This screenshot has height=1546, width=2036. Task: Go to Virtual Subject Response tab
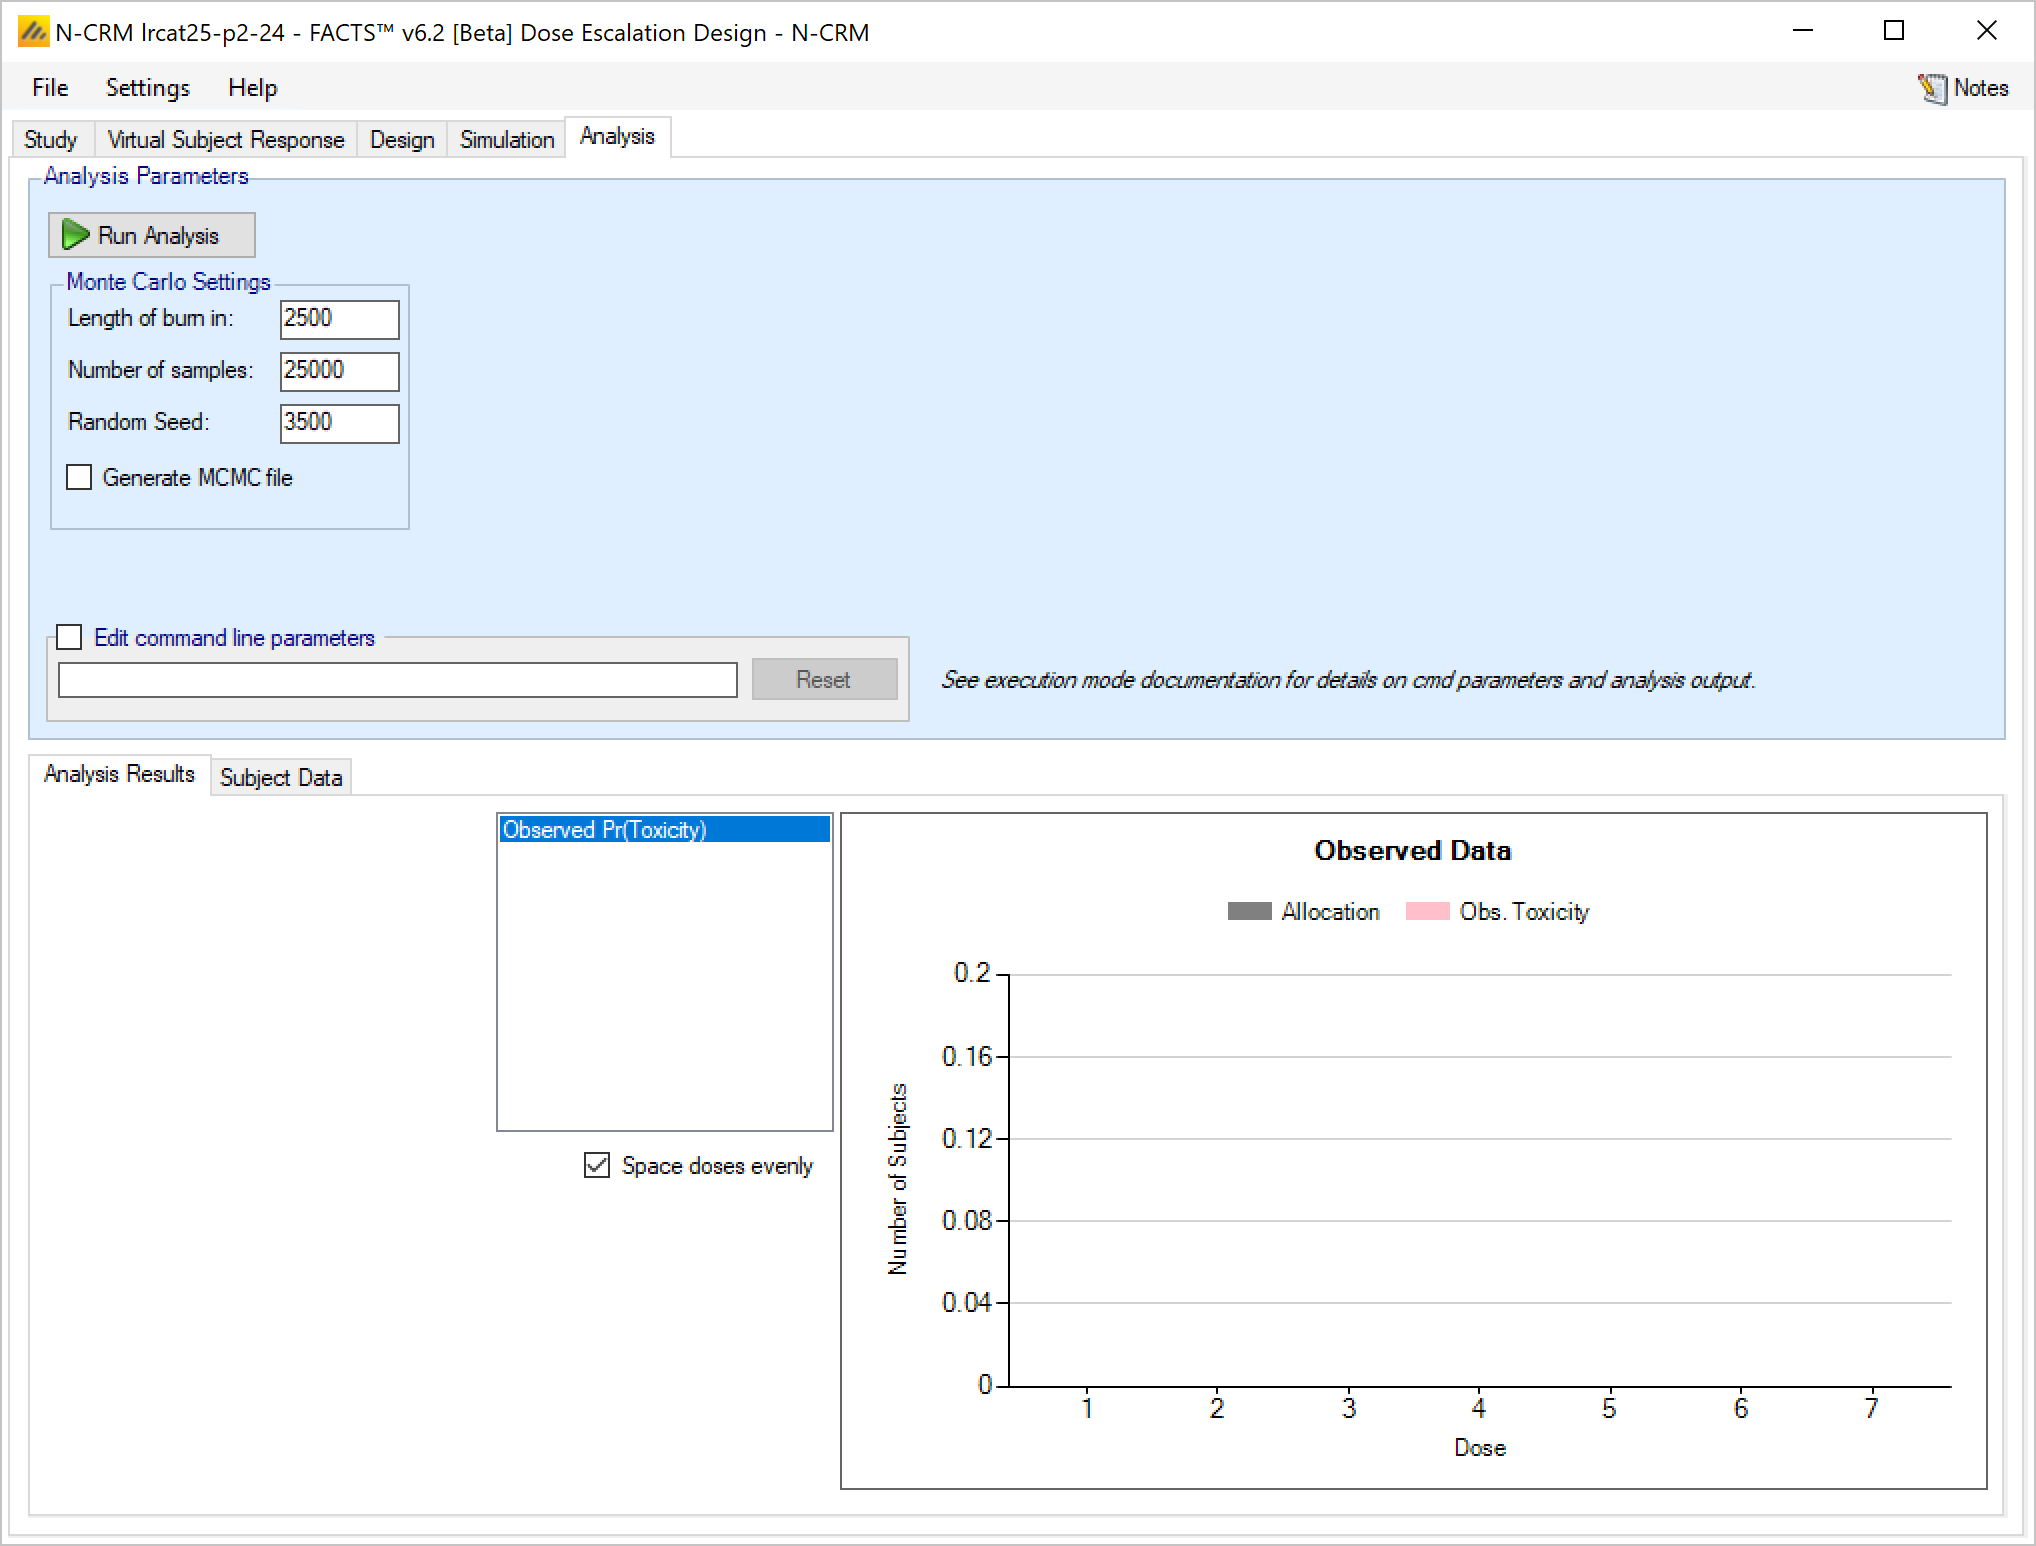coord(225,139)
